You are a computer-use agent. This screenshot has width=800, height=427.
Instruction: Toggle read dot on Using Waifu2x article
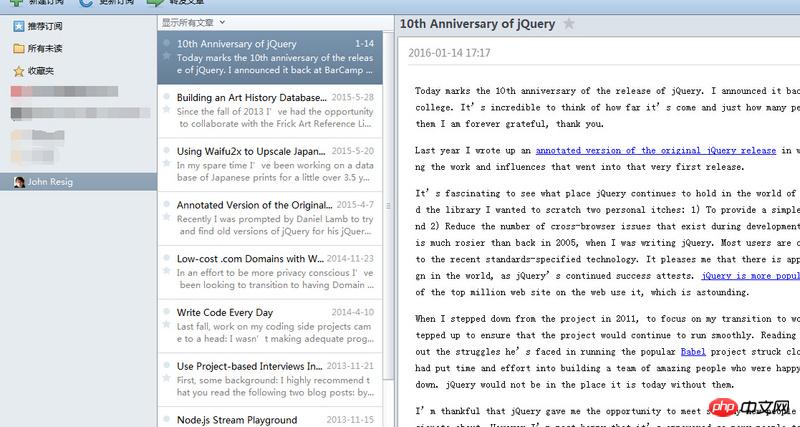166,150
